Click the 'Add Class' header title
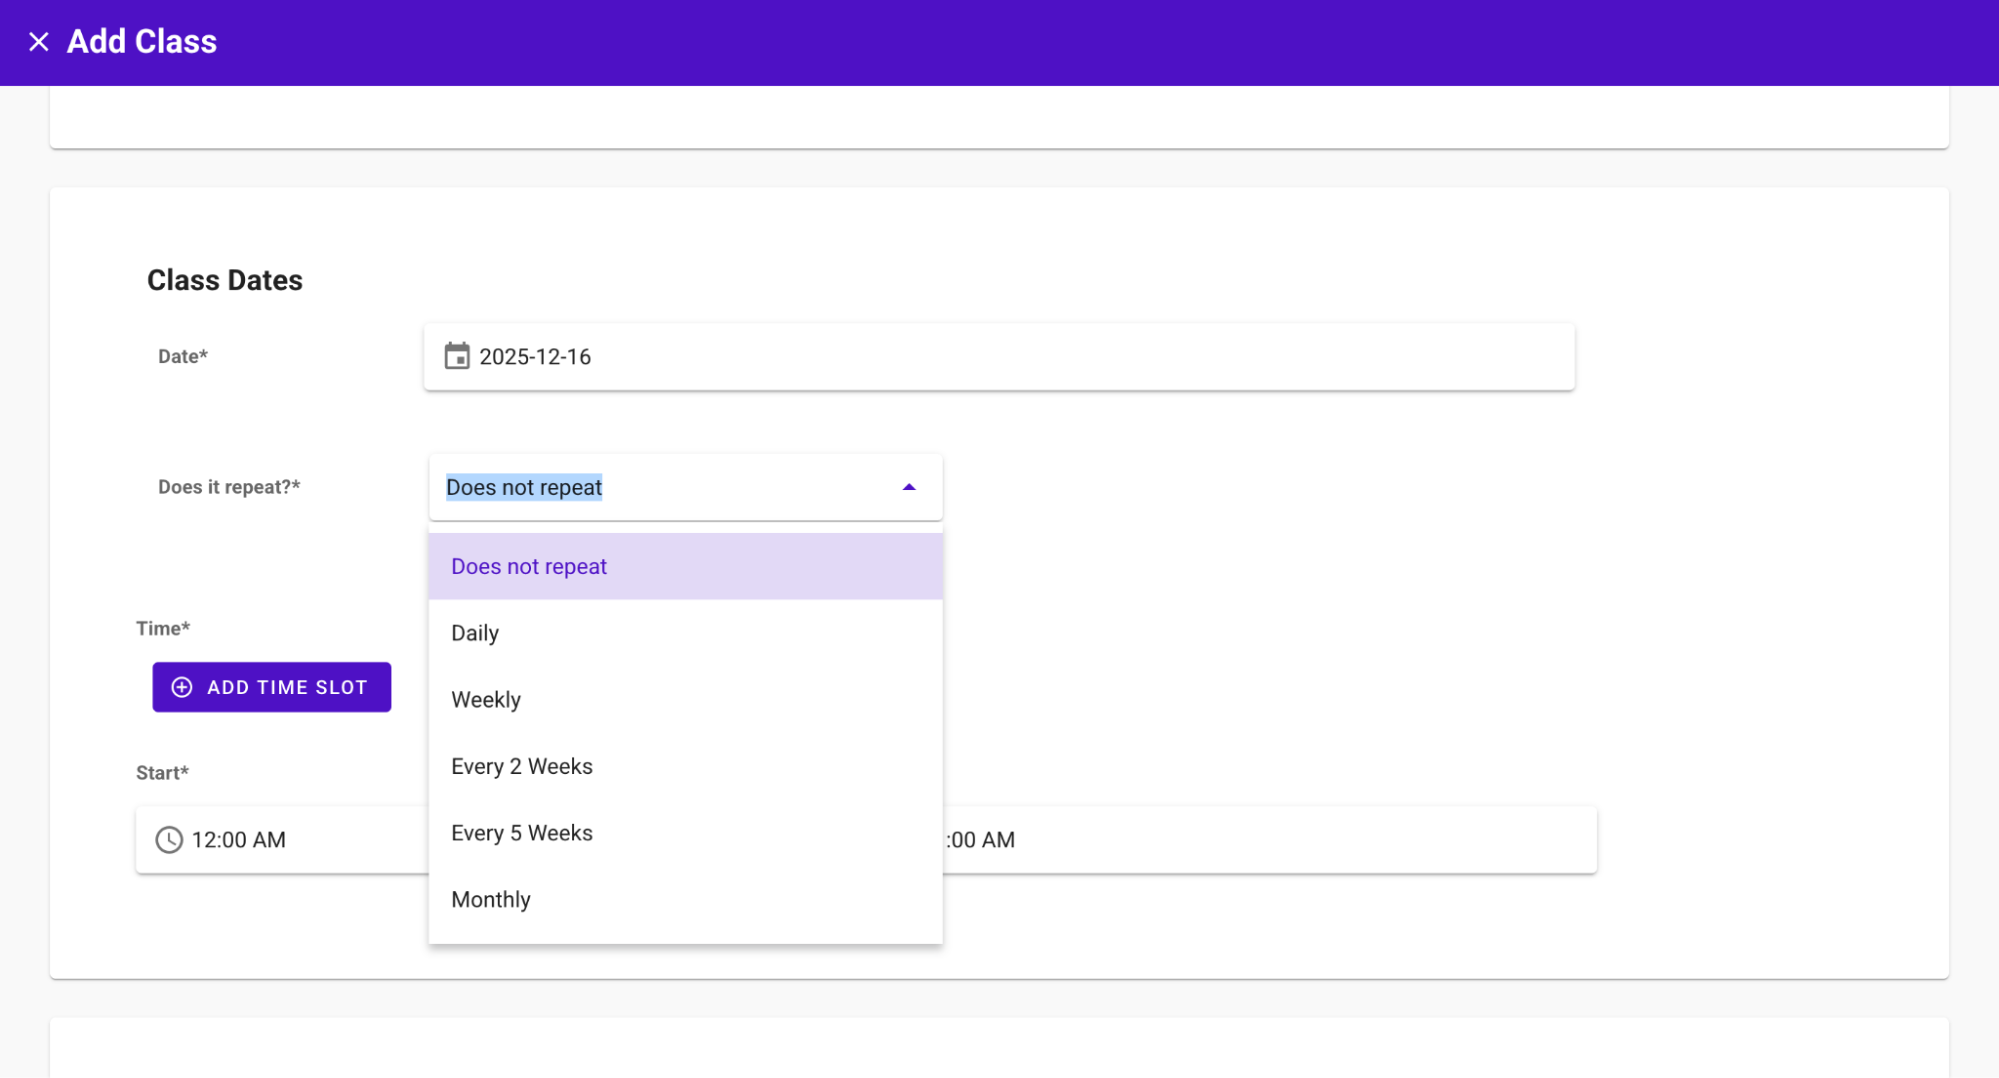Image resolution: width=1999 pixels, height=1078 pixels. coord(142,42)
